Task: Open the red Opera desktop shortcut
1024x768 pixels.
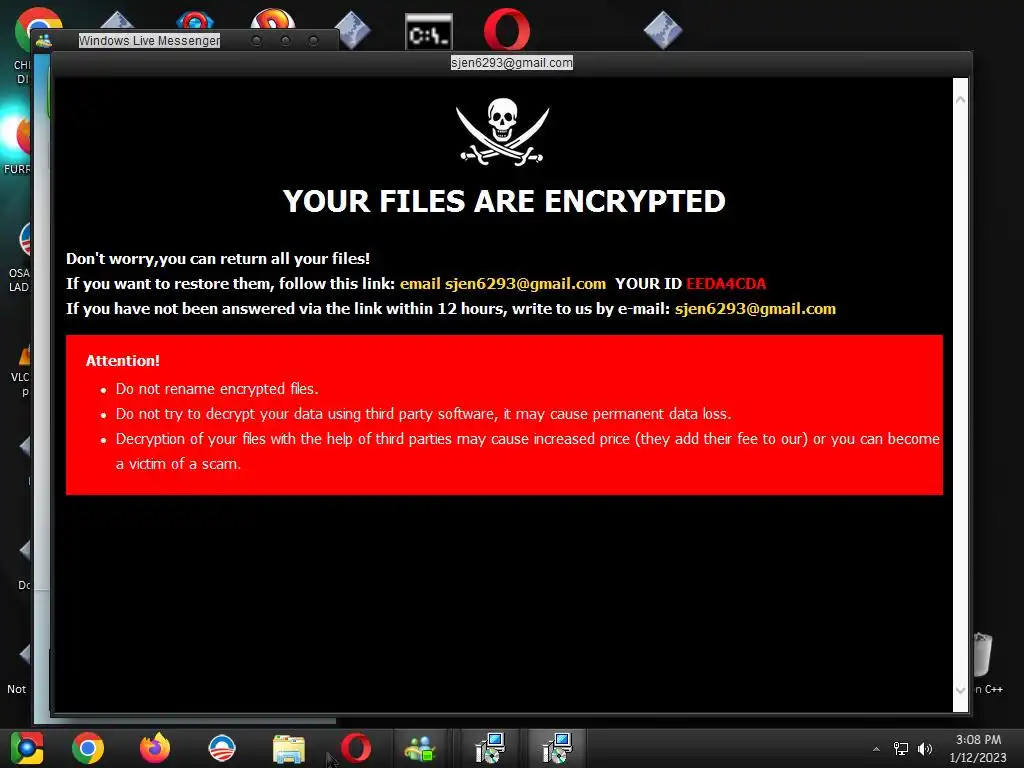Action: 507,29
